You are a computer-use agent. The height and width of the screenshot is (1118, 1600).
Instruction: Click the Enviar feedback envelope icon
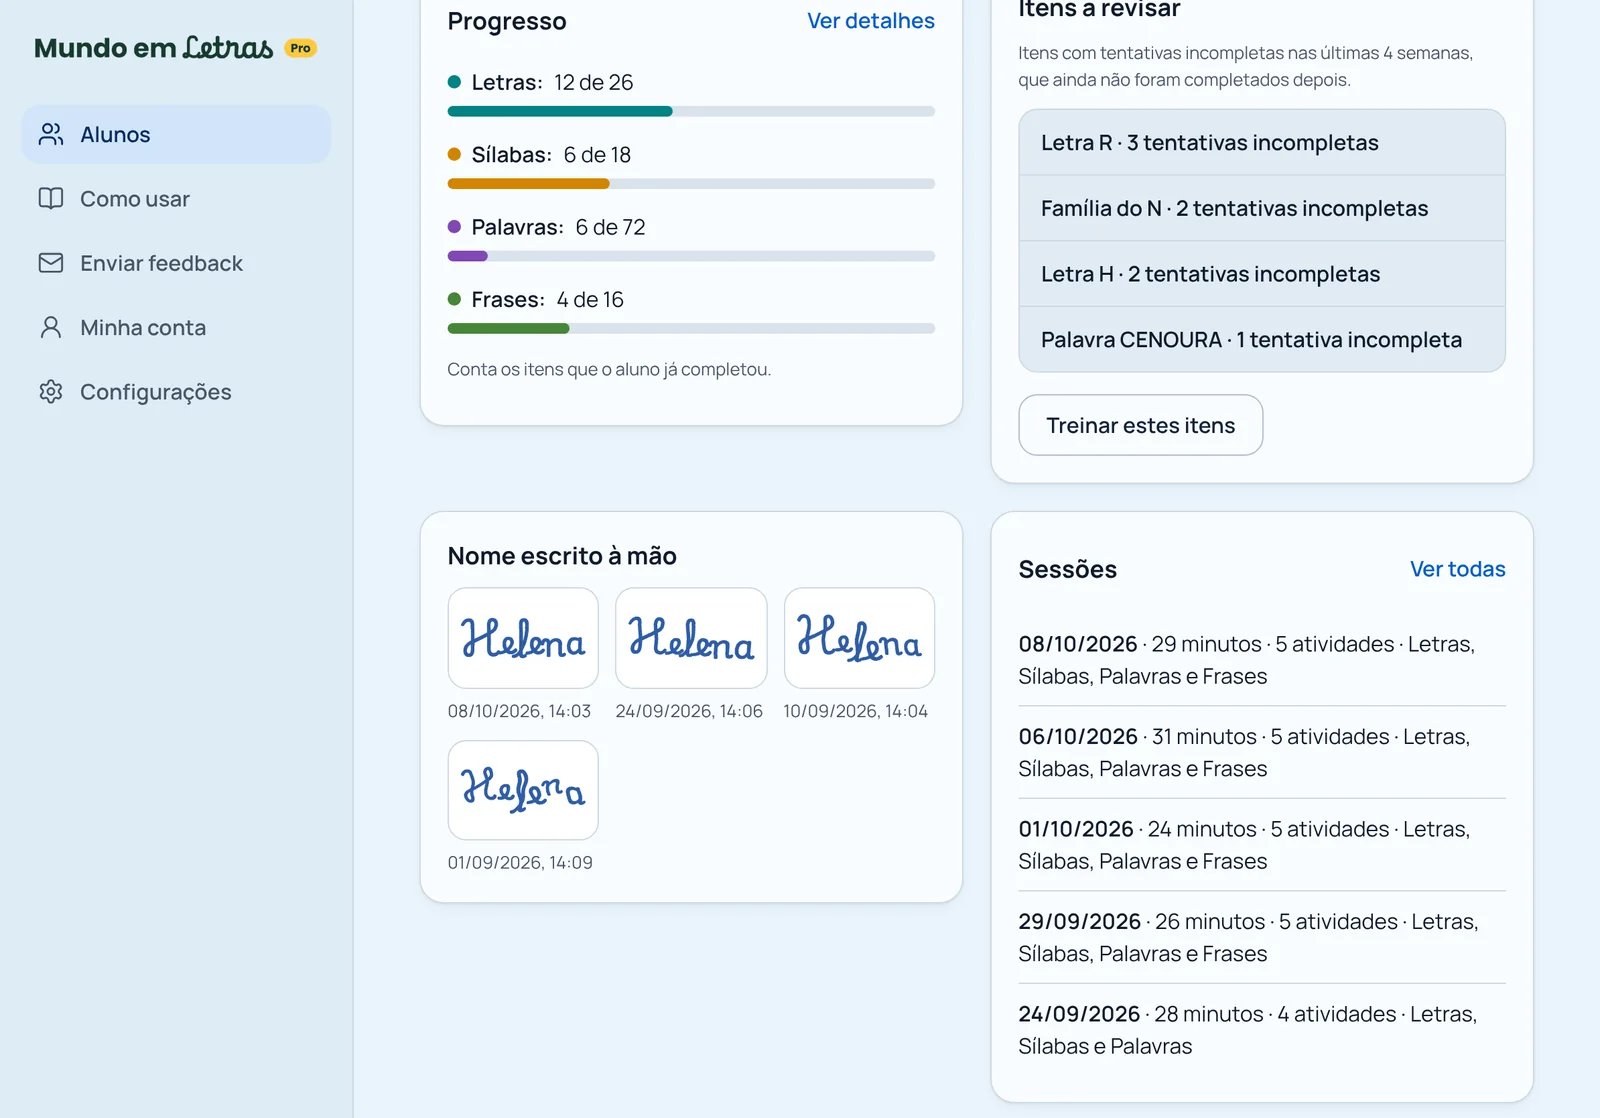[51, 263]
